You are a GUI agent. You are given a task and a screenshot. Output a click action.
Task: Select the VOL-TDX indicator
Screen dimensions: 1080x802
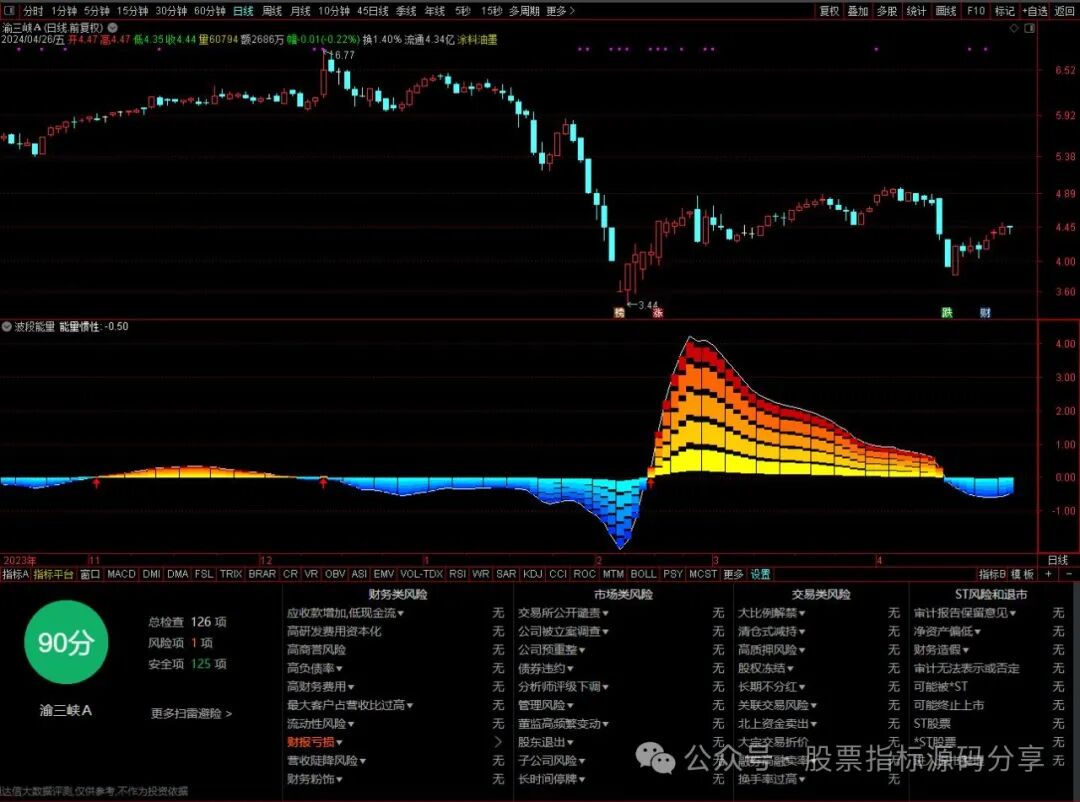421,574
